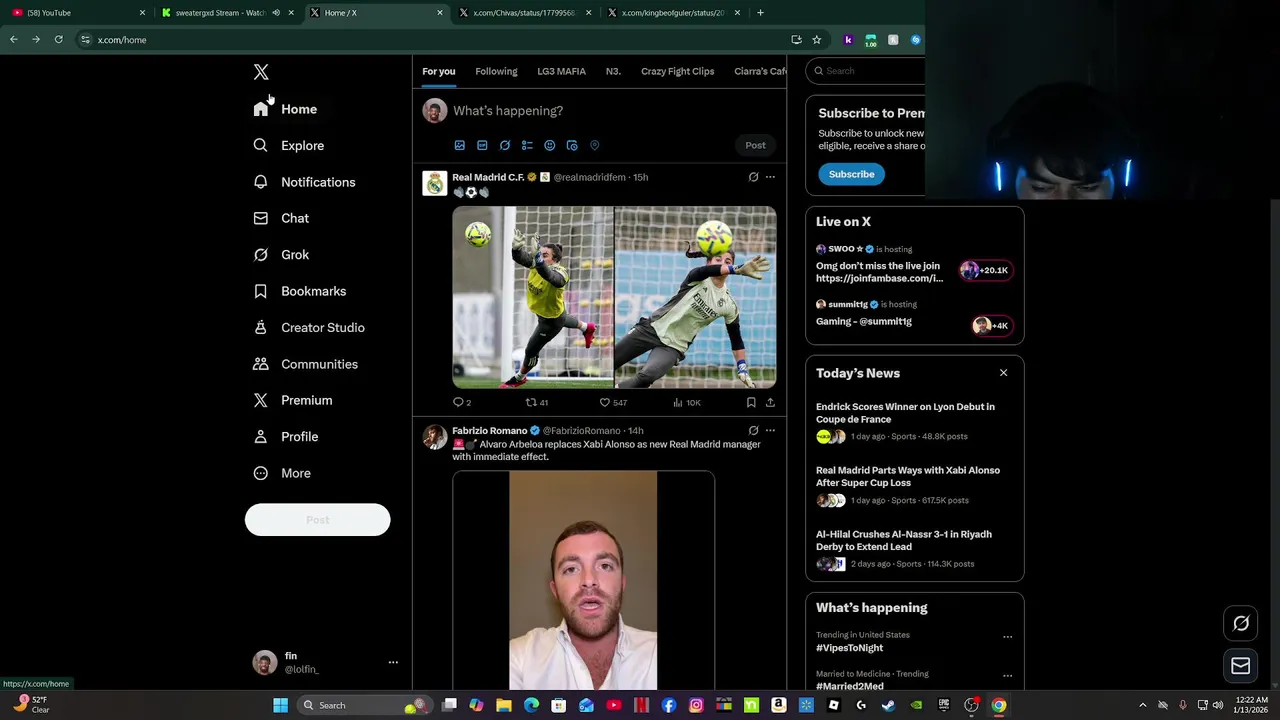View analytics of Real Madrid post

[687, 402]
